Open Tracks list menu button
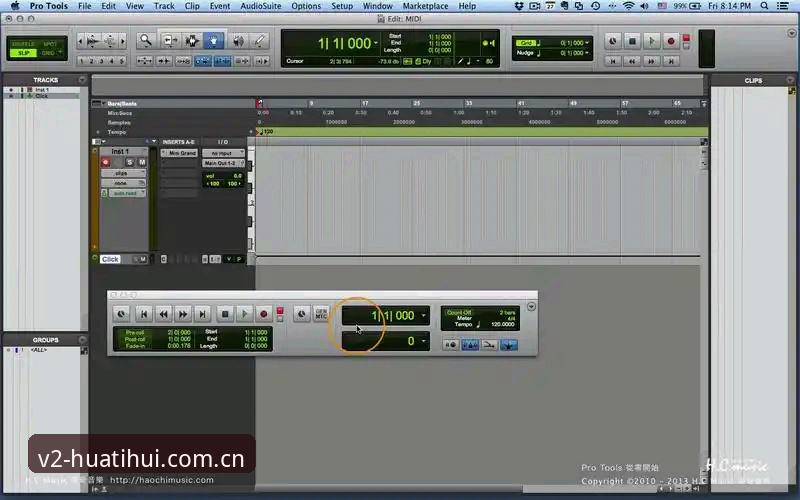Viewport: 800px width, 500px height. click(82, 80)
